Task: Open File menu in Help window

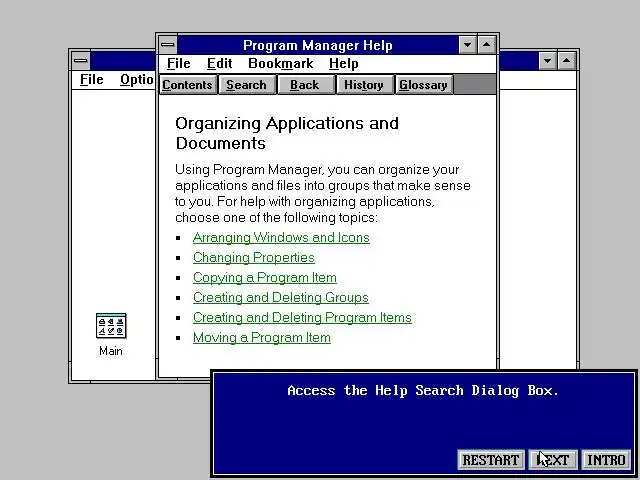Action: pos(178,63)
